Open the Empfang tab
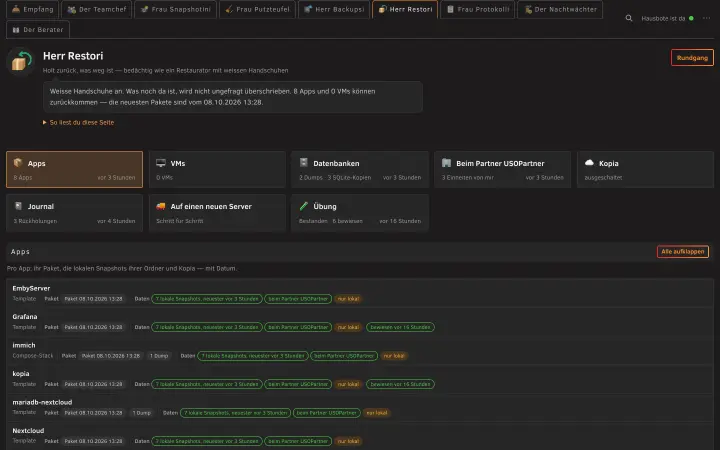Viewport: 720px width, 450px height. pyautogui.click(x=32, y=9)
